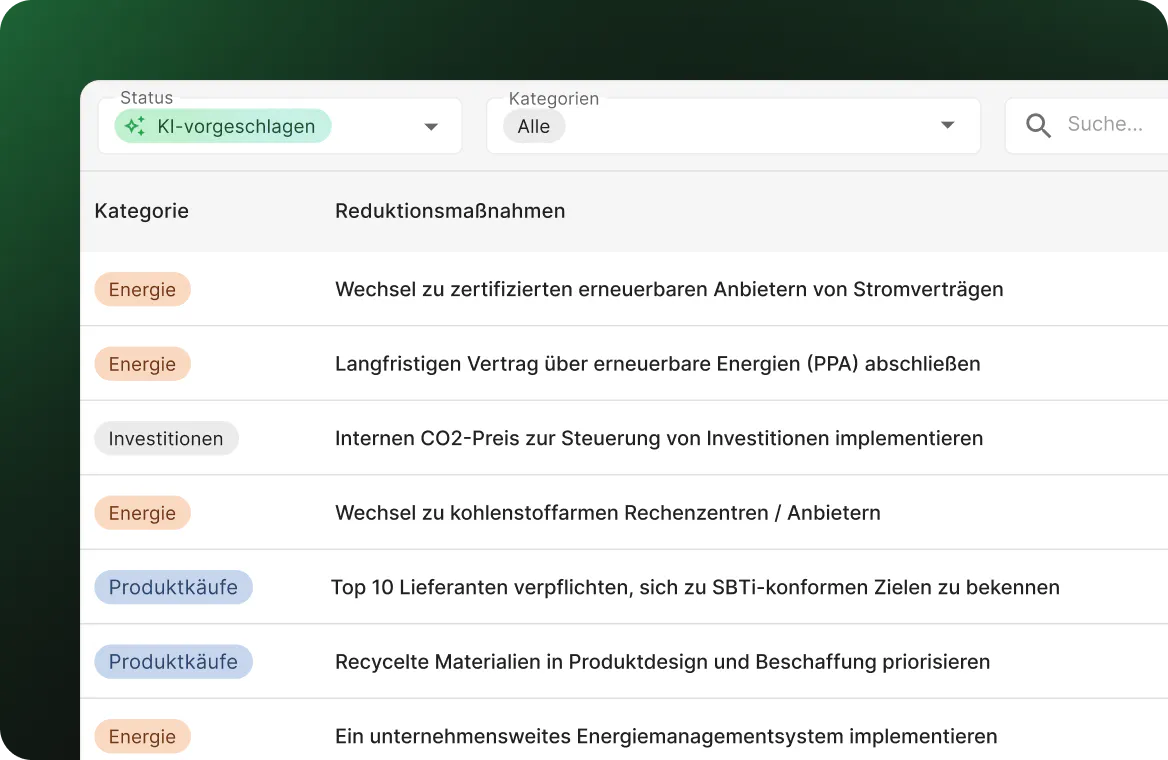Click the Energie badge on the Energiemanagementsystem row
This screenshot has width=1168, height=760.
142,736
